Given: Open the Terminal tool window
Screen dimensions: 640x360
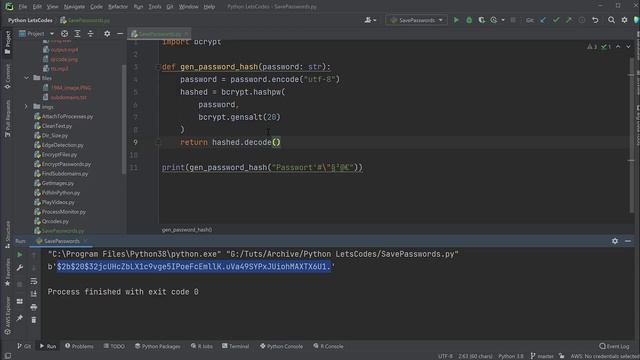Looking at the screenshot, I should tap(236, 346).
